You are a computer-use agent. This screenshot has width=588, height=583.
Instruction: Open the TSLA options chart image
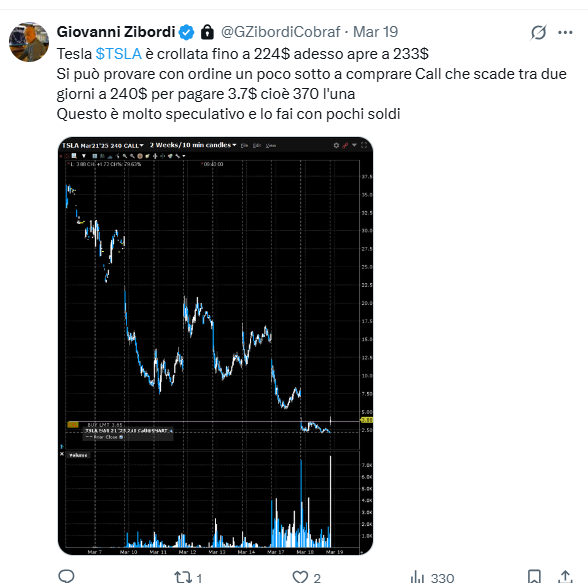216,346
